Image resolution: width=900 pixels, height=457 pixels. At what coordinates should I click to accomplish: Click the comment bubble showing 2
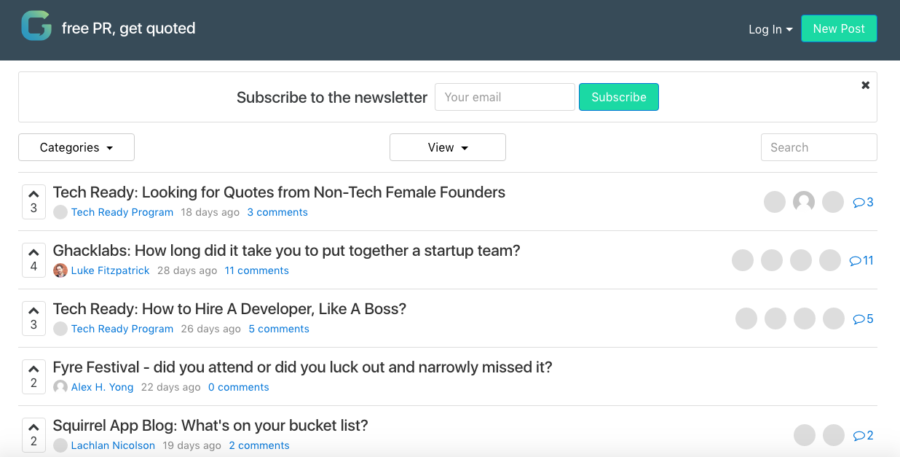[x=863, y=435]
